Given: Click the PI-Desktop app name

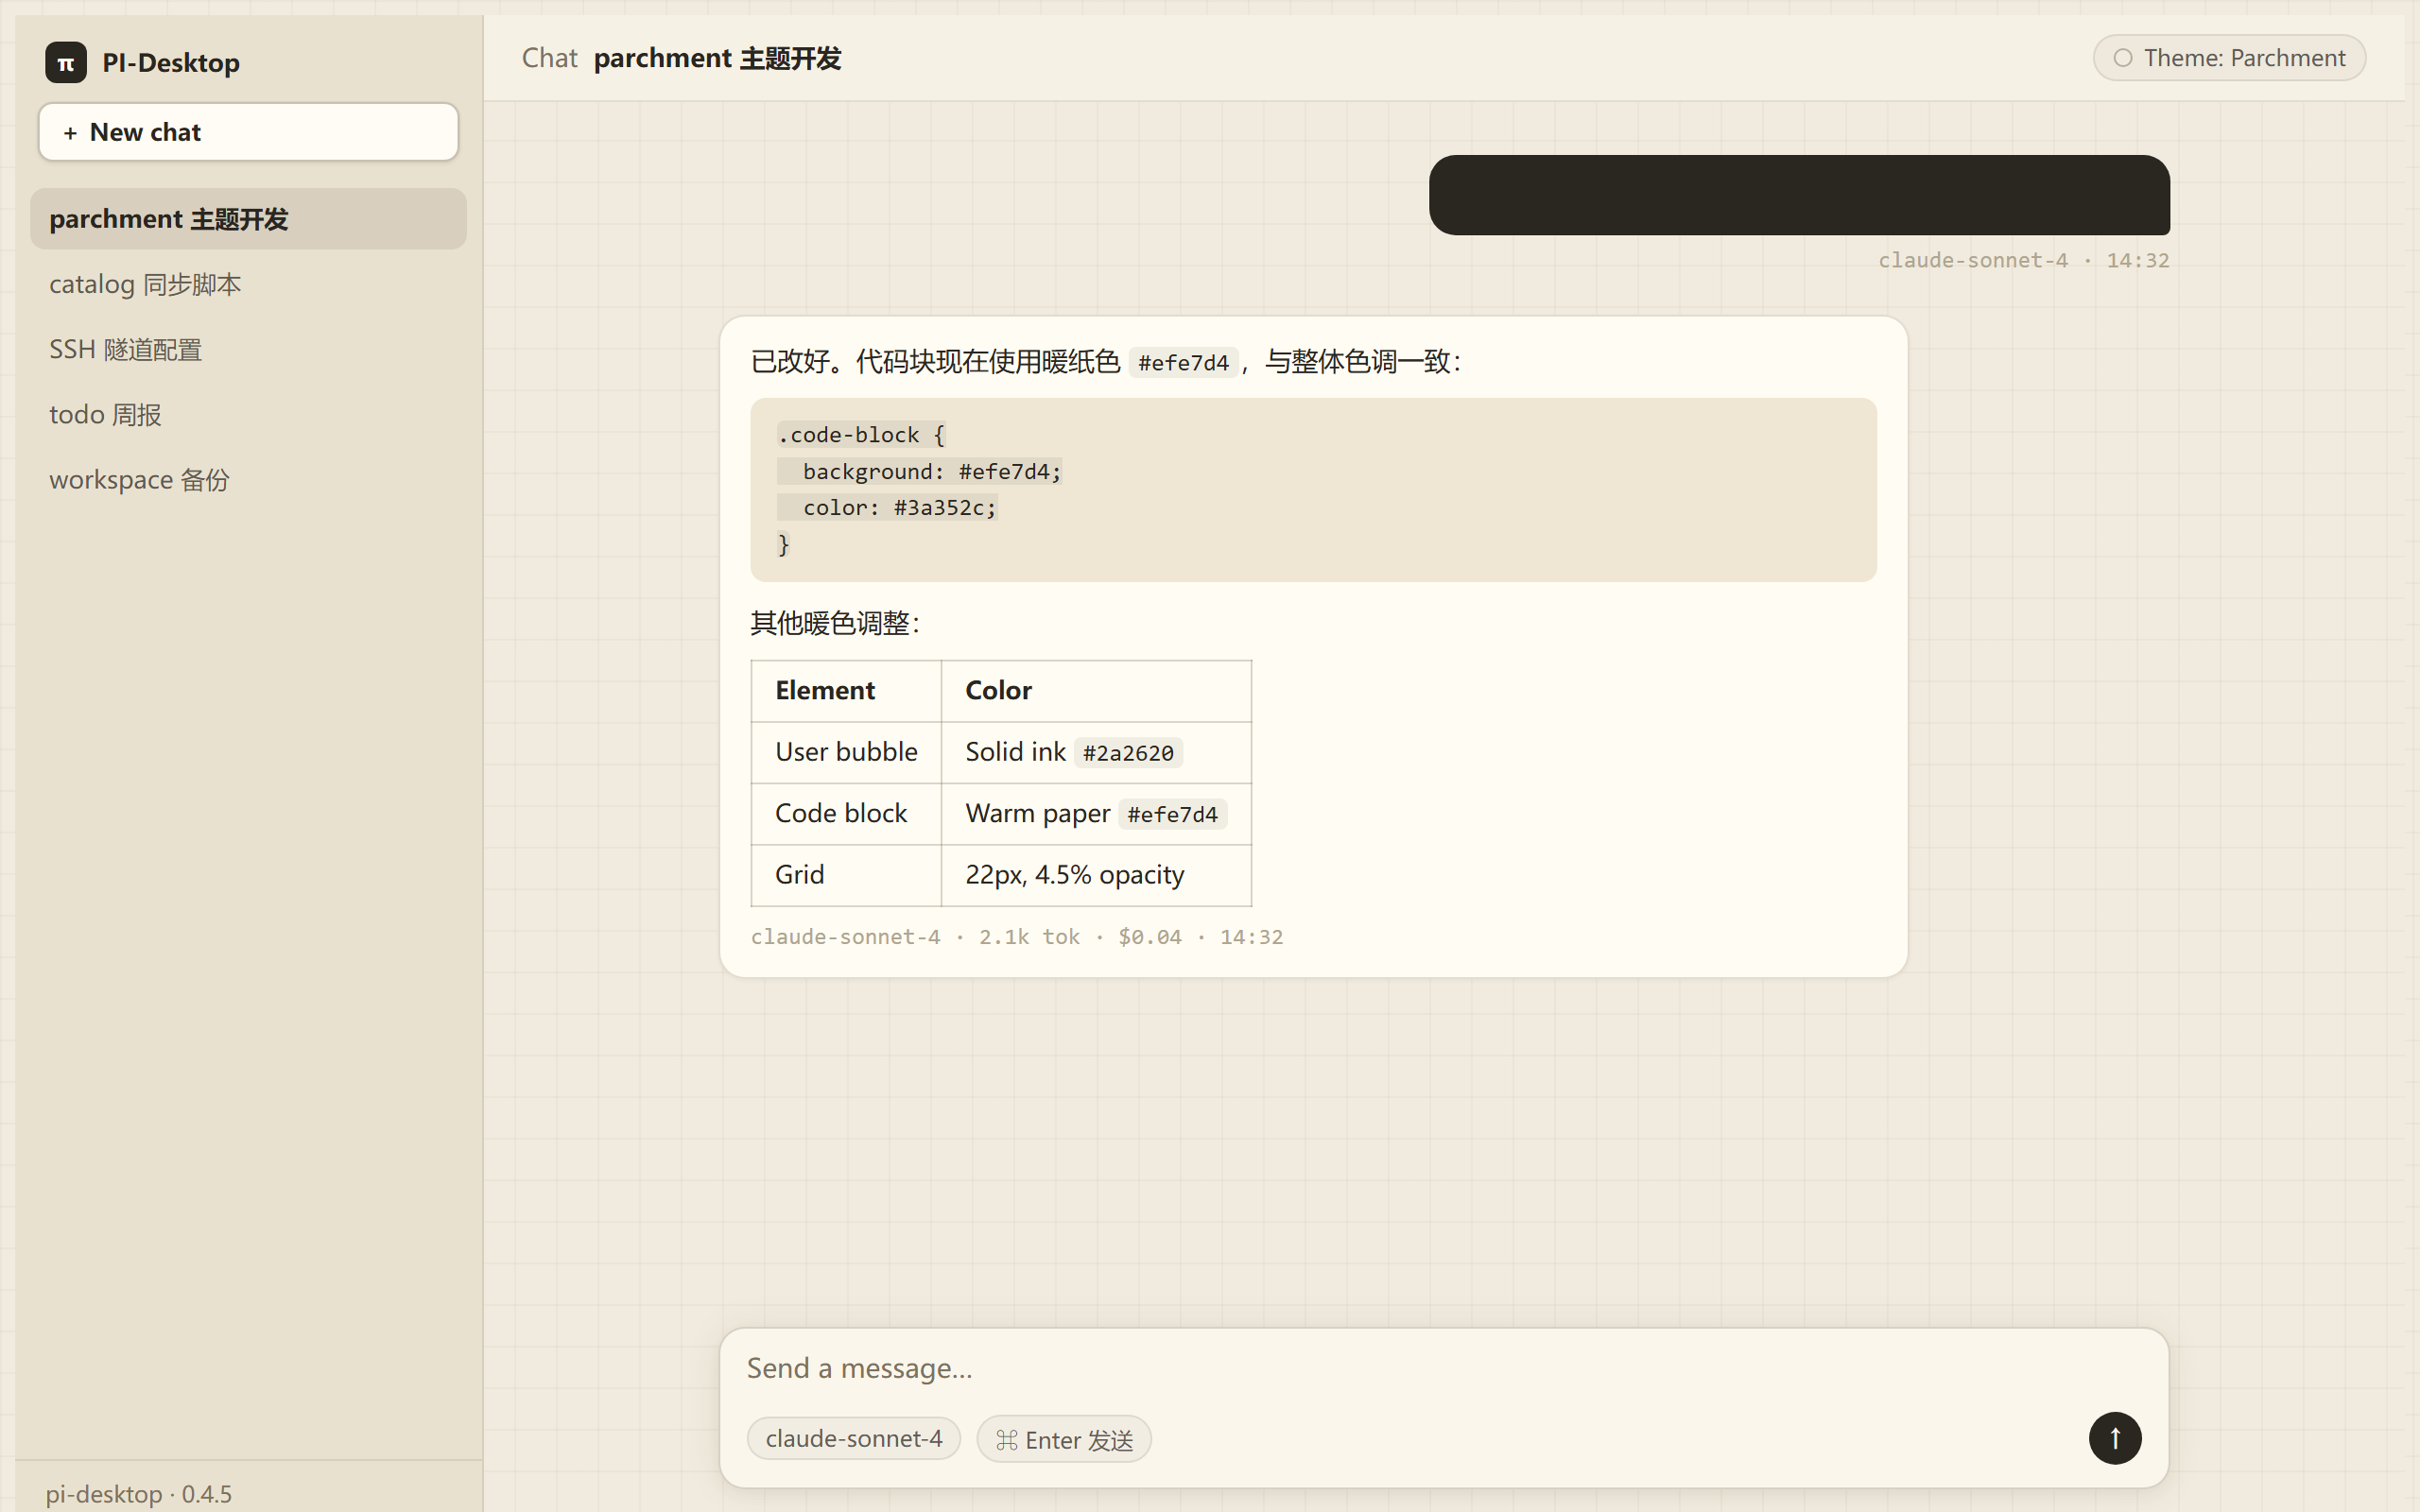Looking at the screenshot, I should tap(171, 63).
